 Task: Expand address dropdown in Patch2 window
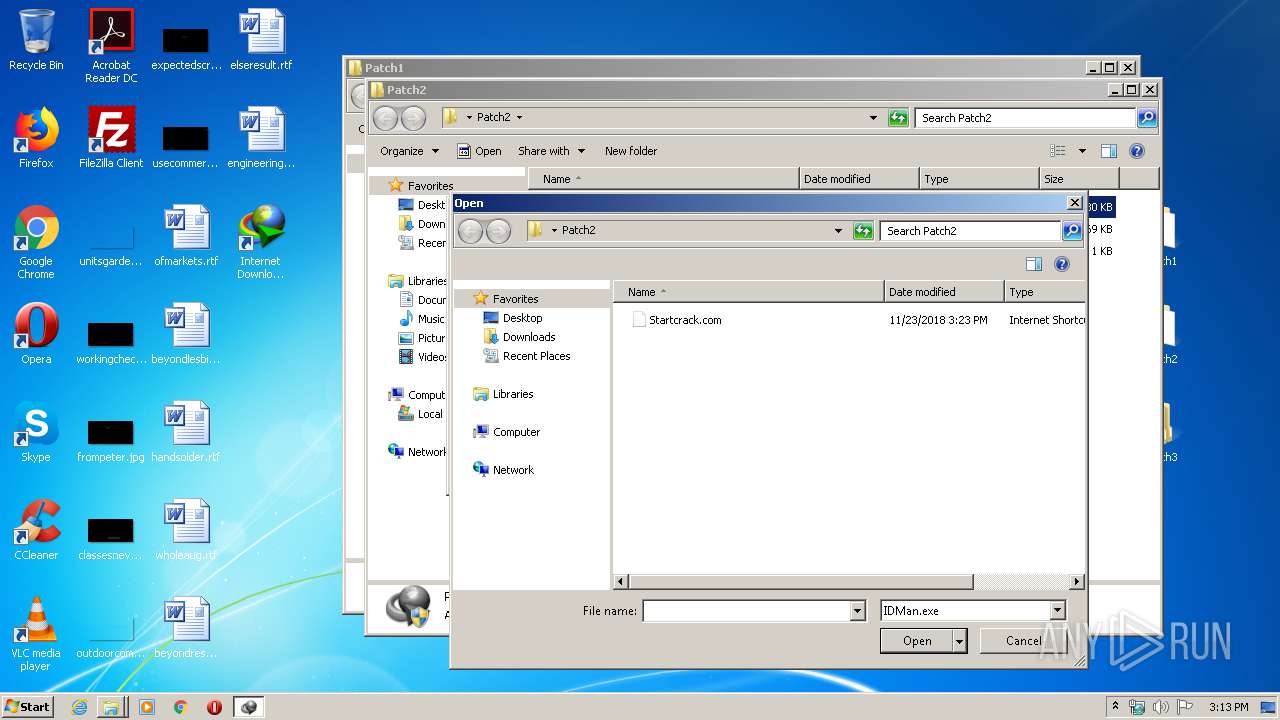(x=874, y=118)
